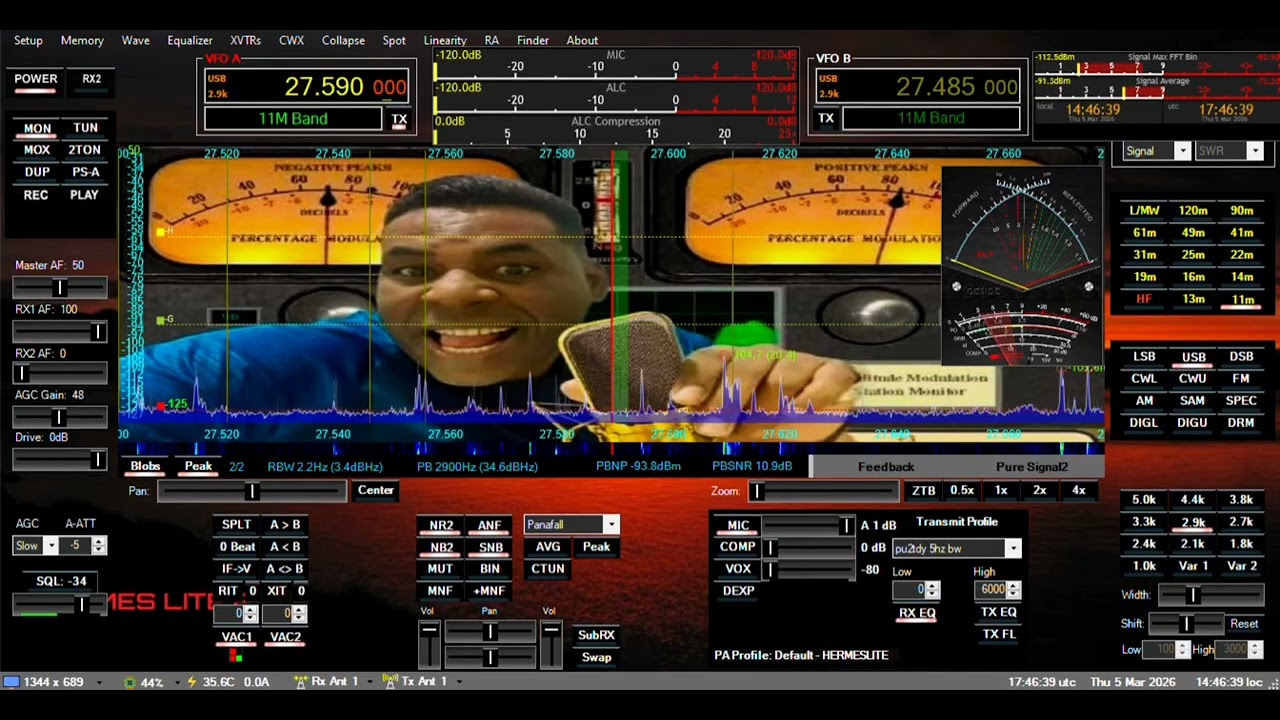Select the 11m band button
Image resolution: width=1280 pixels, height=720 pixels.
pyautogui.click(x=1243, y=300)
